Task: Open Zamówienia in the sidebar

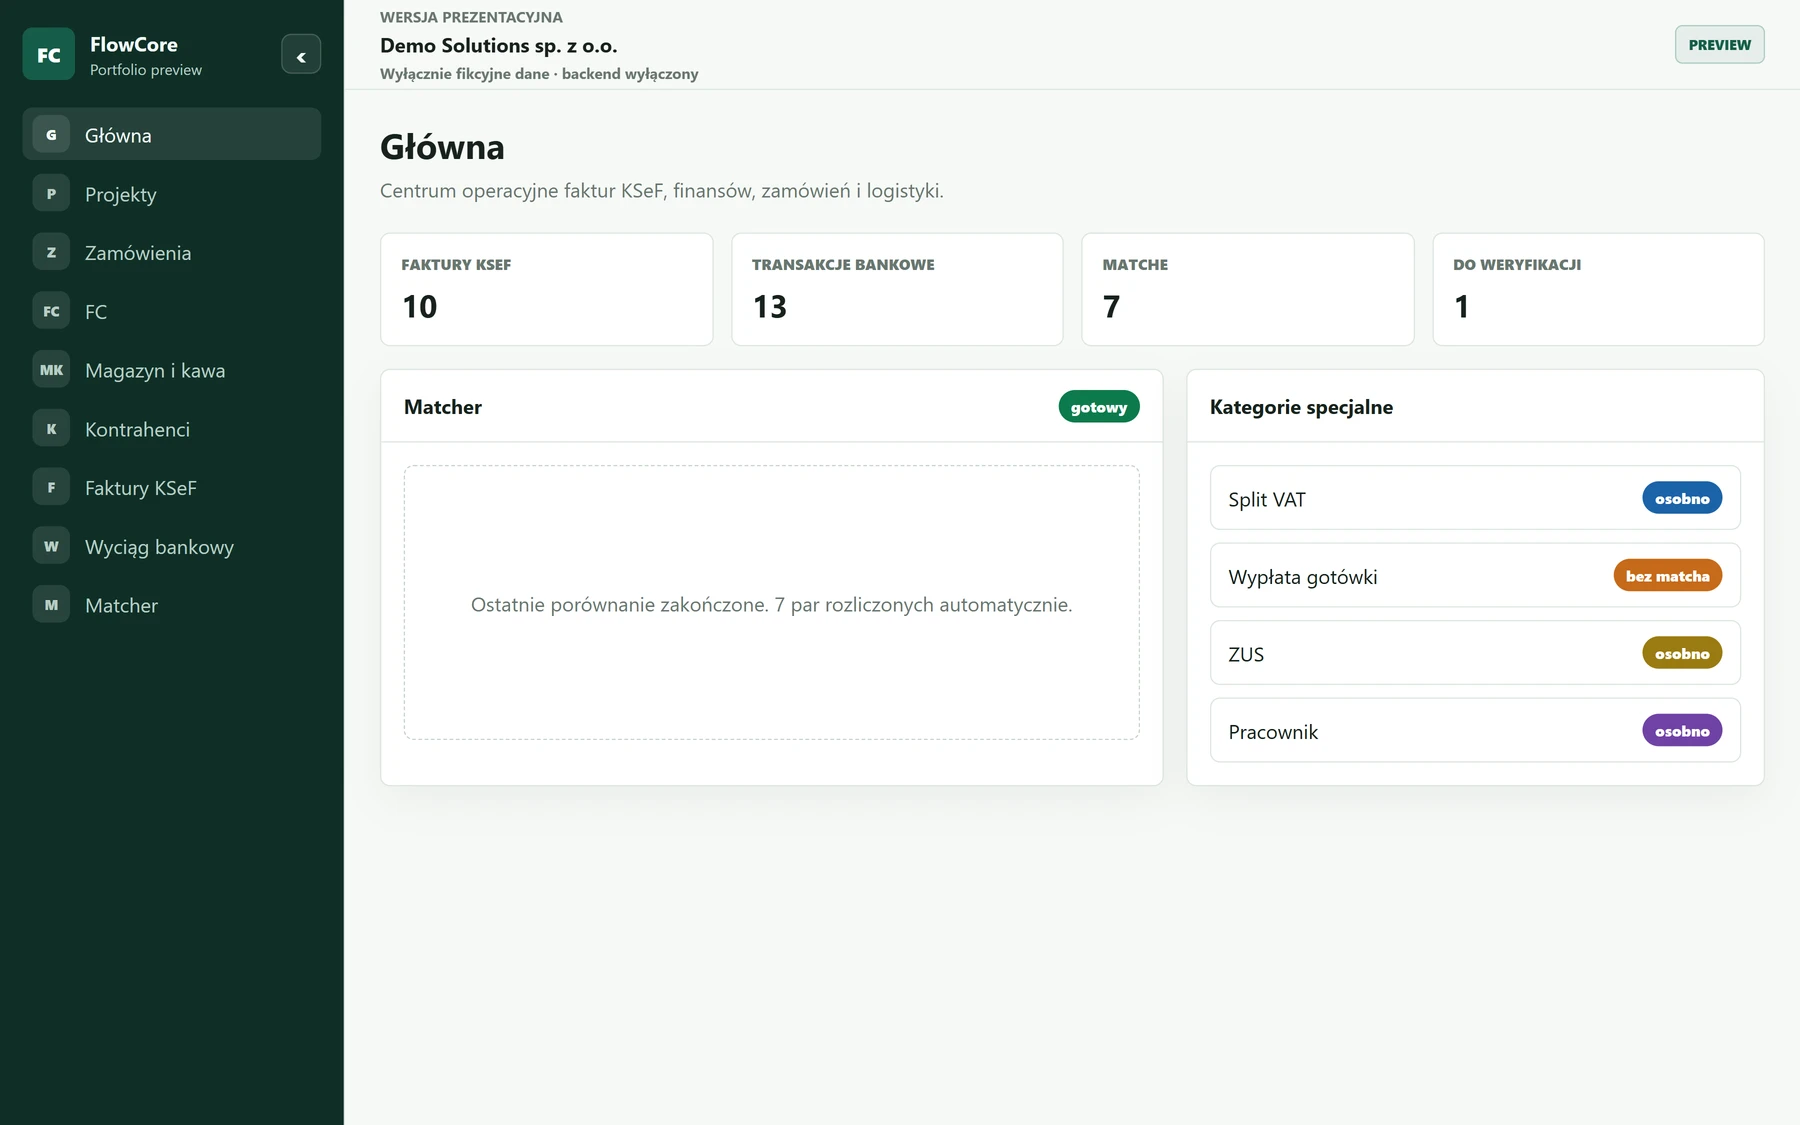Action: tap(172, 252)
